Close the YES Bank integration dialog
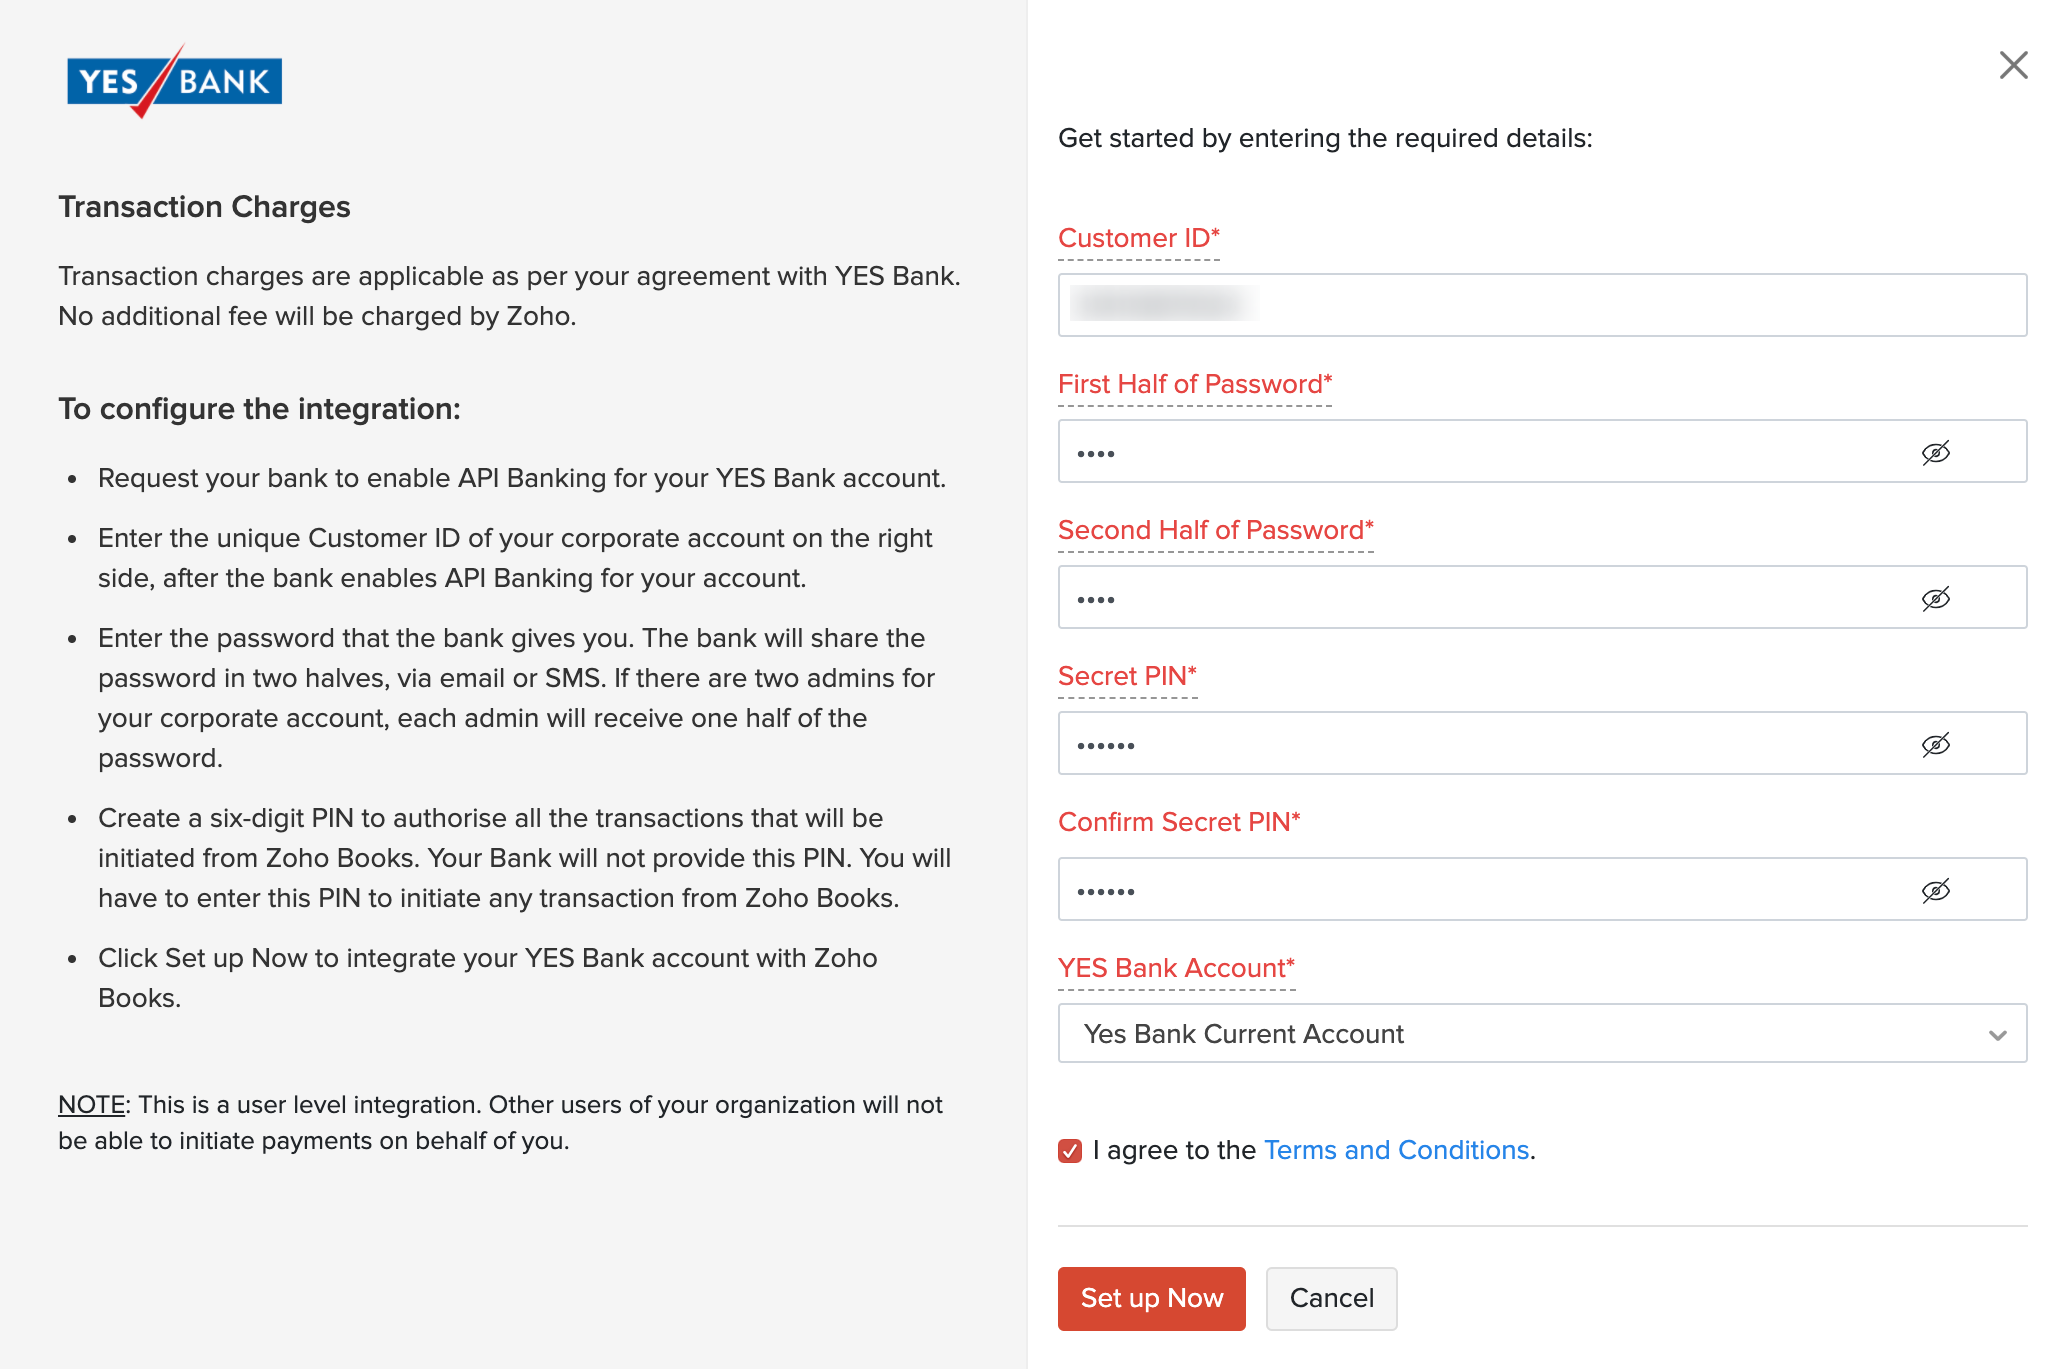Viewport: 2058px width, 1369px height. coord(2013,65)
